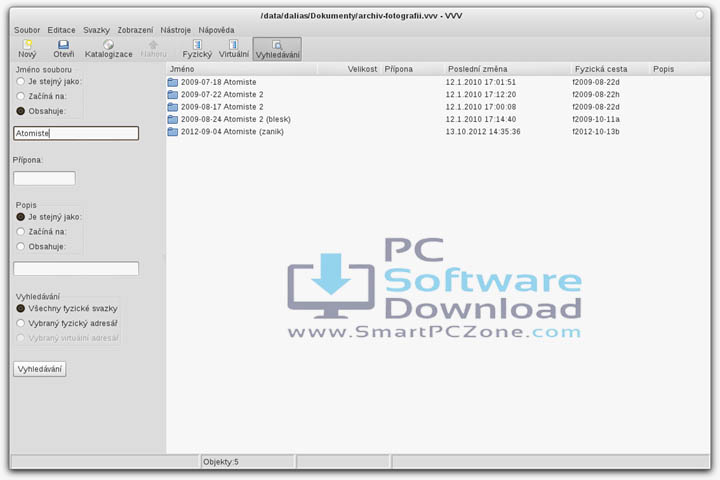Sort by Velikost column header
This screenshot has width=720, height=480.
[x=349, y=69]
